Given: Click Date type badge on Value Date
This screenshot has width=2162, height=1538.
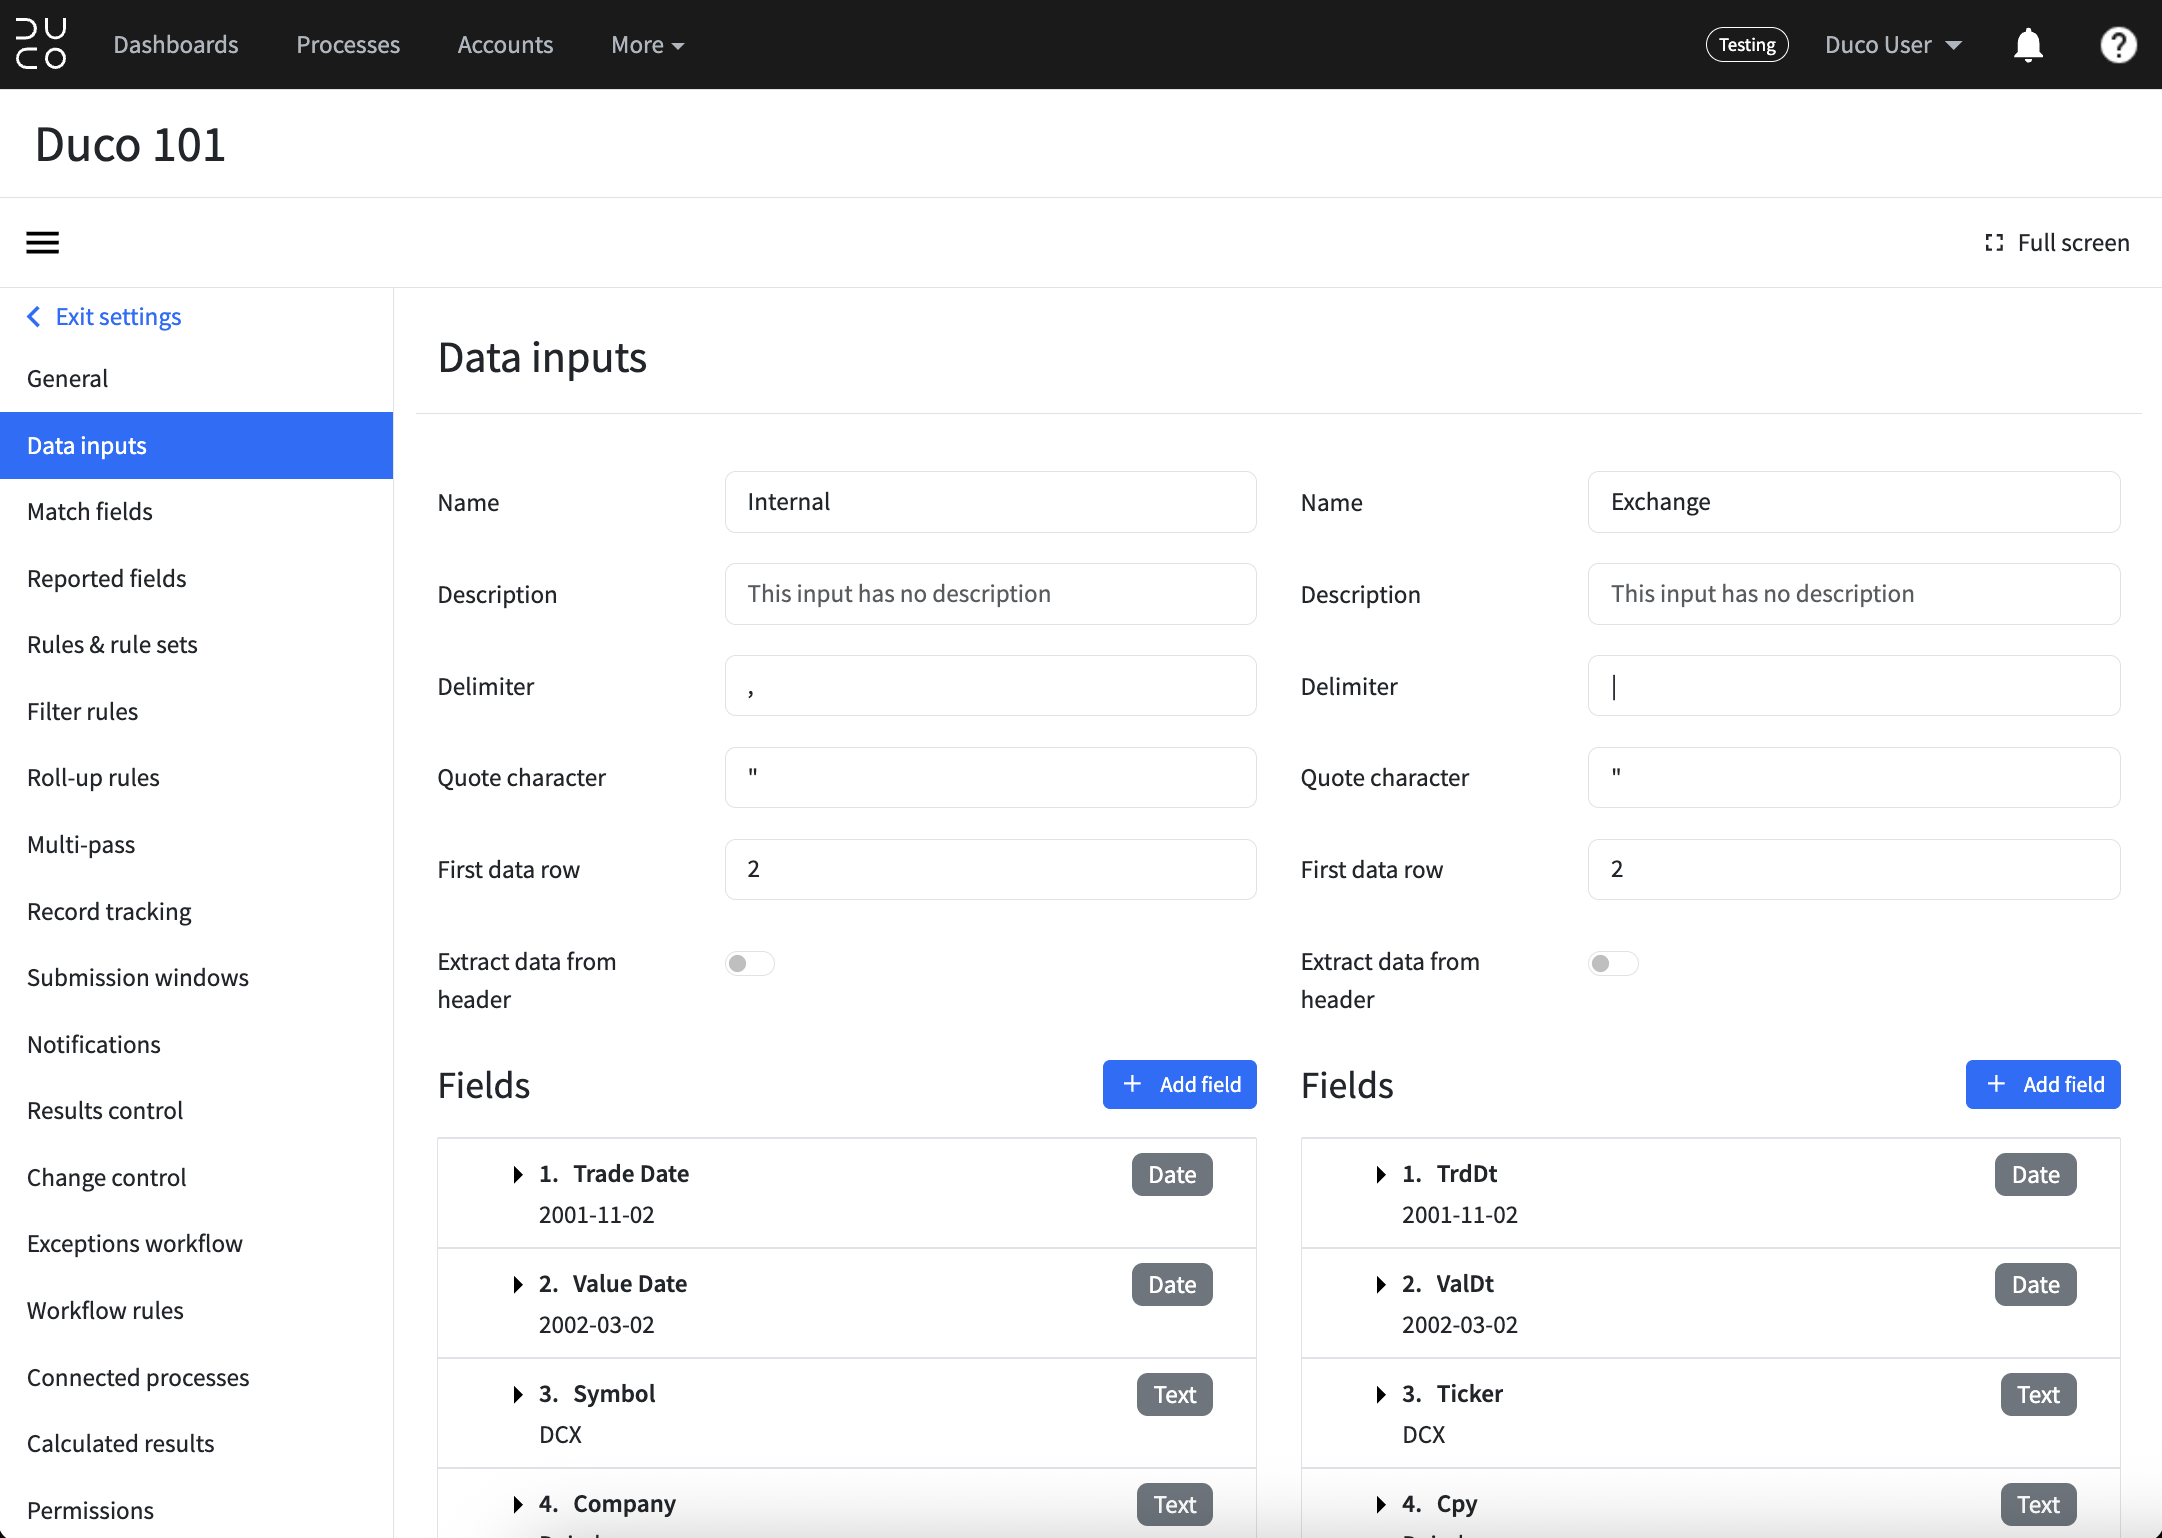Looking at the screenshot, I should tap(1172, 1285).
